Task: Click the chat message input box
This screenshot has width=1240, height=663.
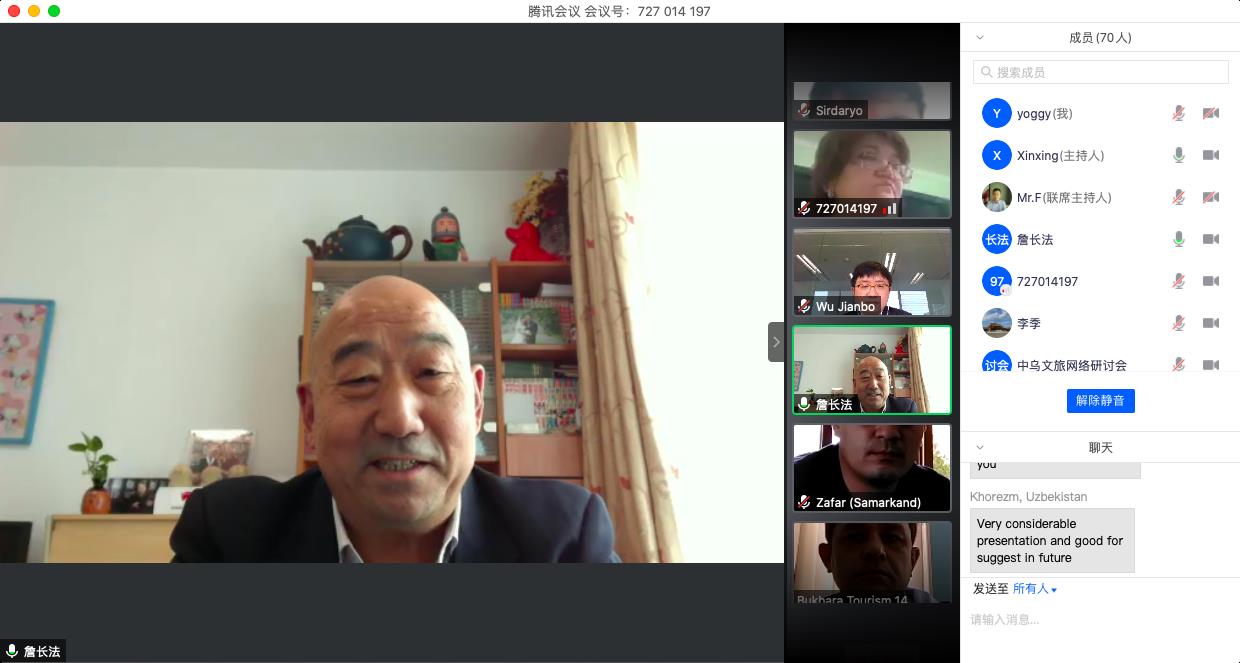Action: pos(1100,620)
